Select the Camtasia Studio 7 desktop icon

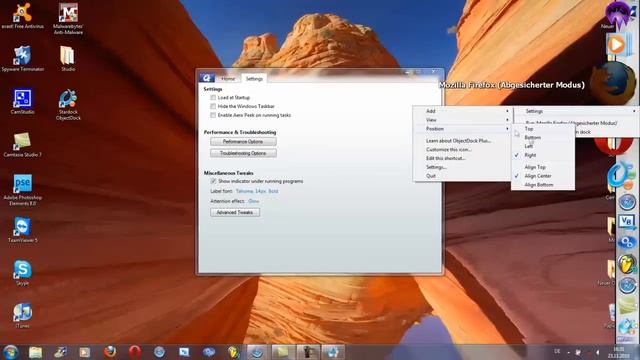(22, 144)
